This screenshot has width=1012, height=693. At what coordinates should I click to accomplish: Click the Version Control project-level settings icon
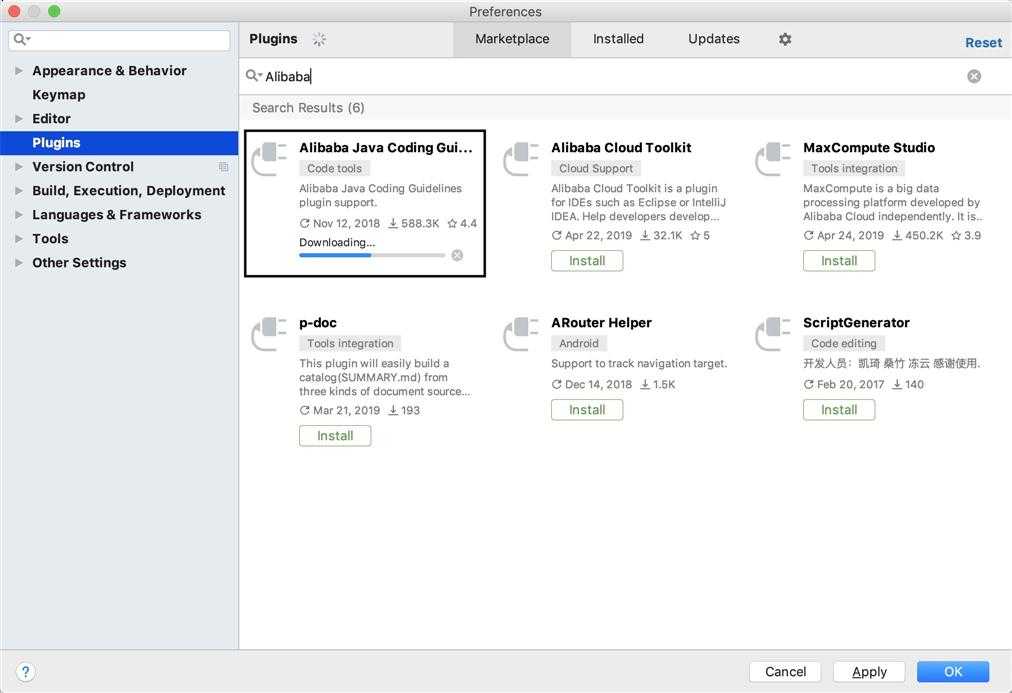[x=223, y=166]
